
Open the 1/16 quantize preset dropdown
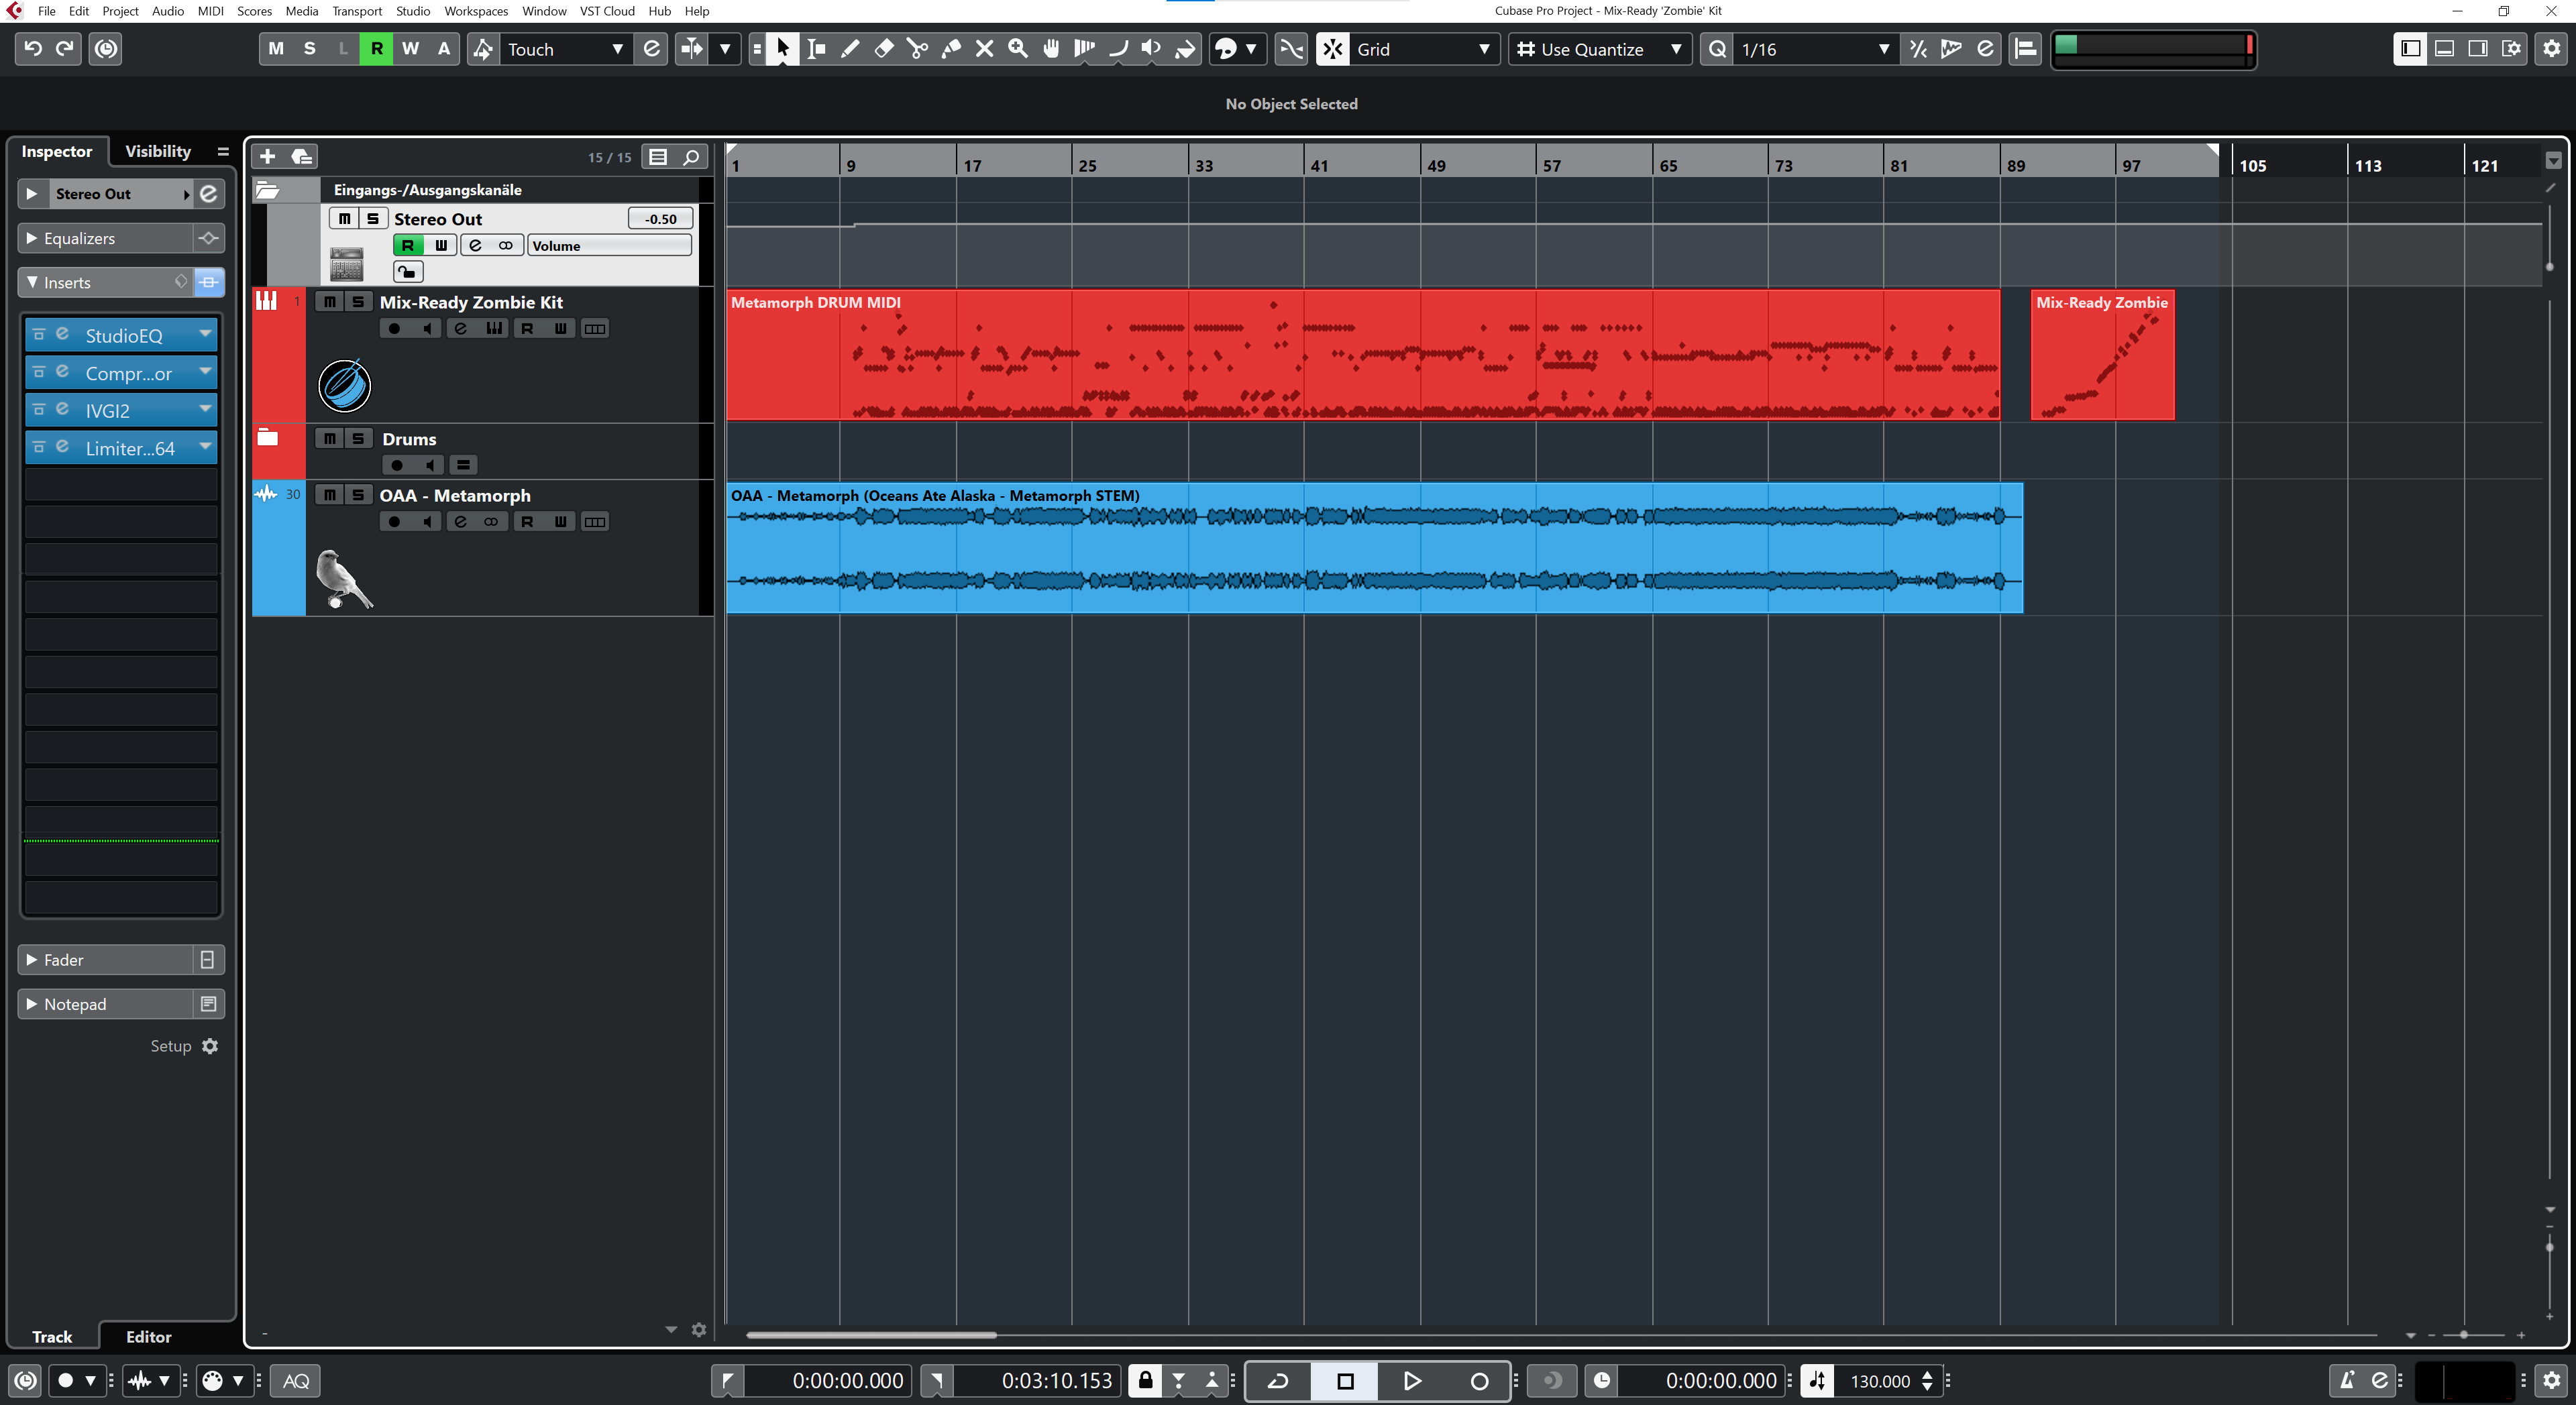tap(1883, 49)
